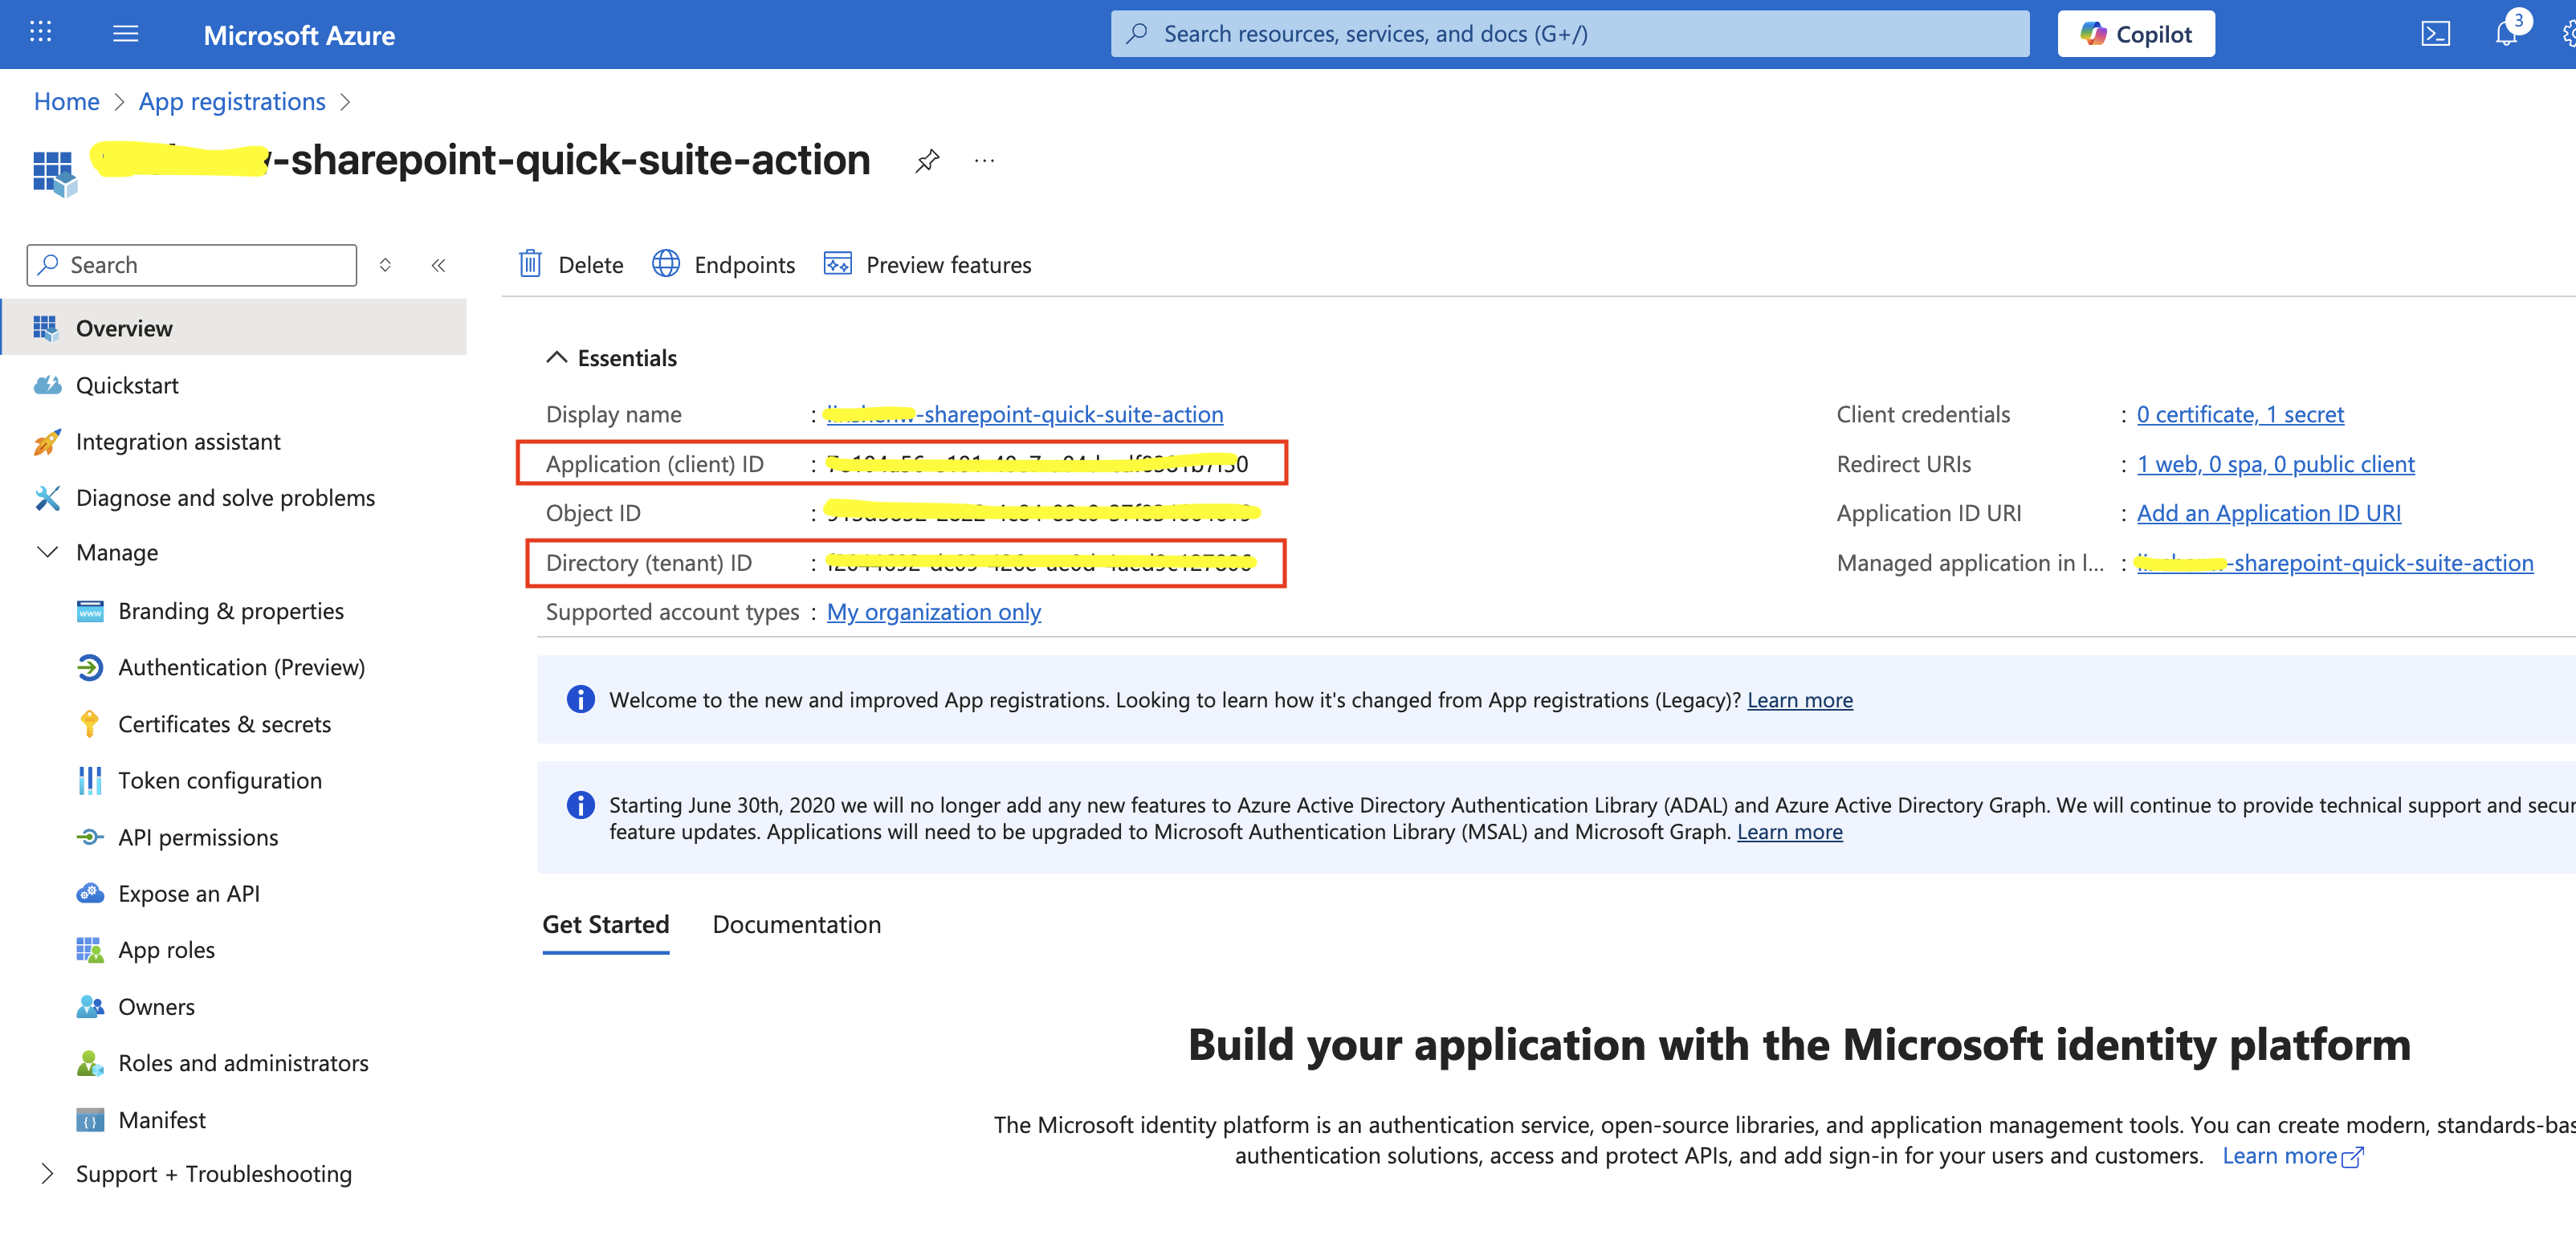The width and height of the screenshot is (2576, 1251).
Task: Open the ellipsis more options menu
Action: [984, 161]
